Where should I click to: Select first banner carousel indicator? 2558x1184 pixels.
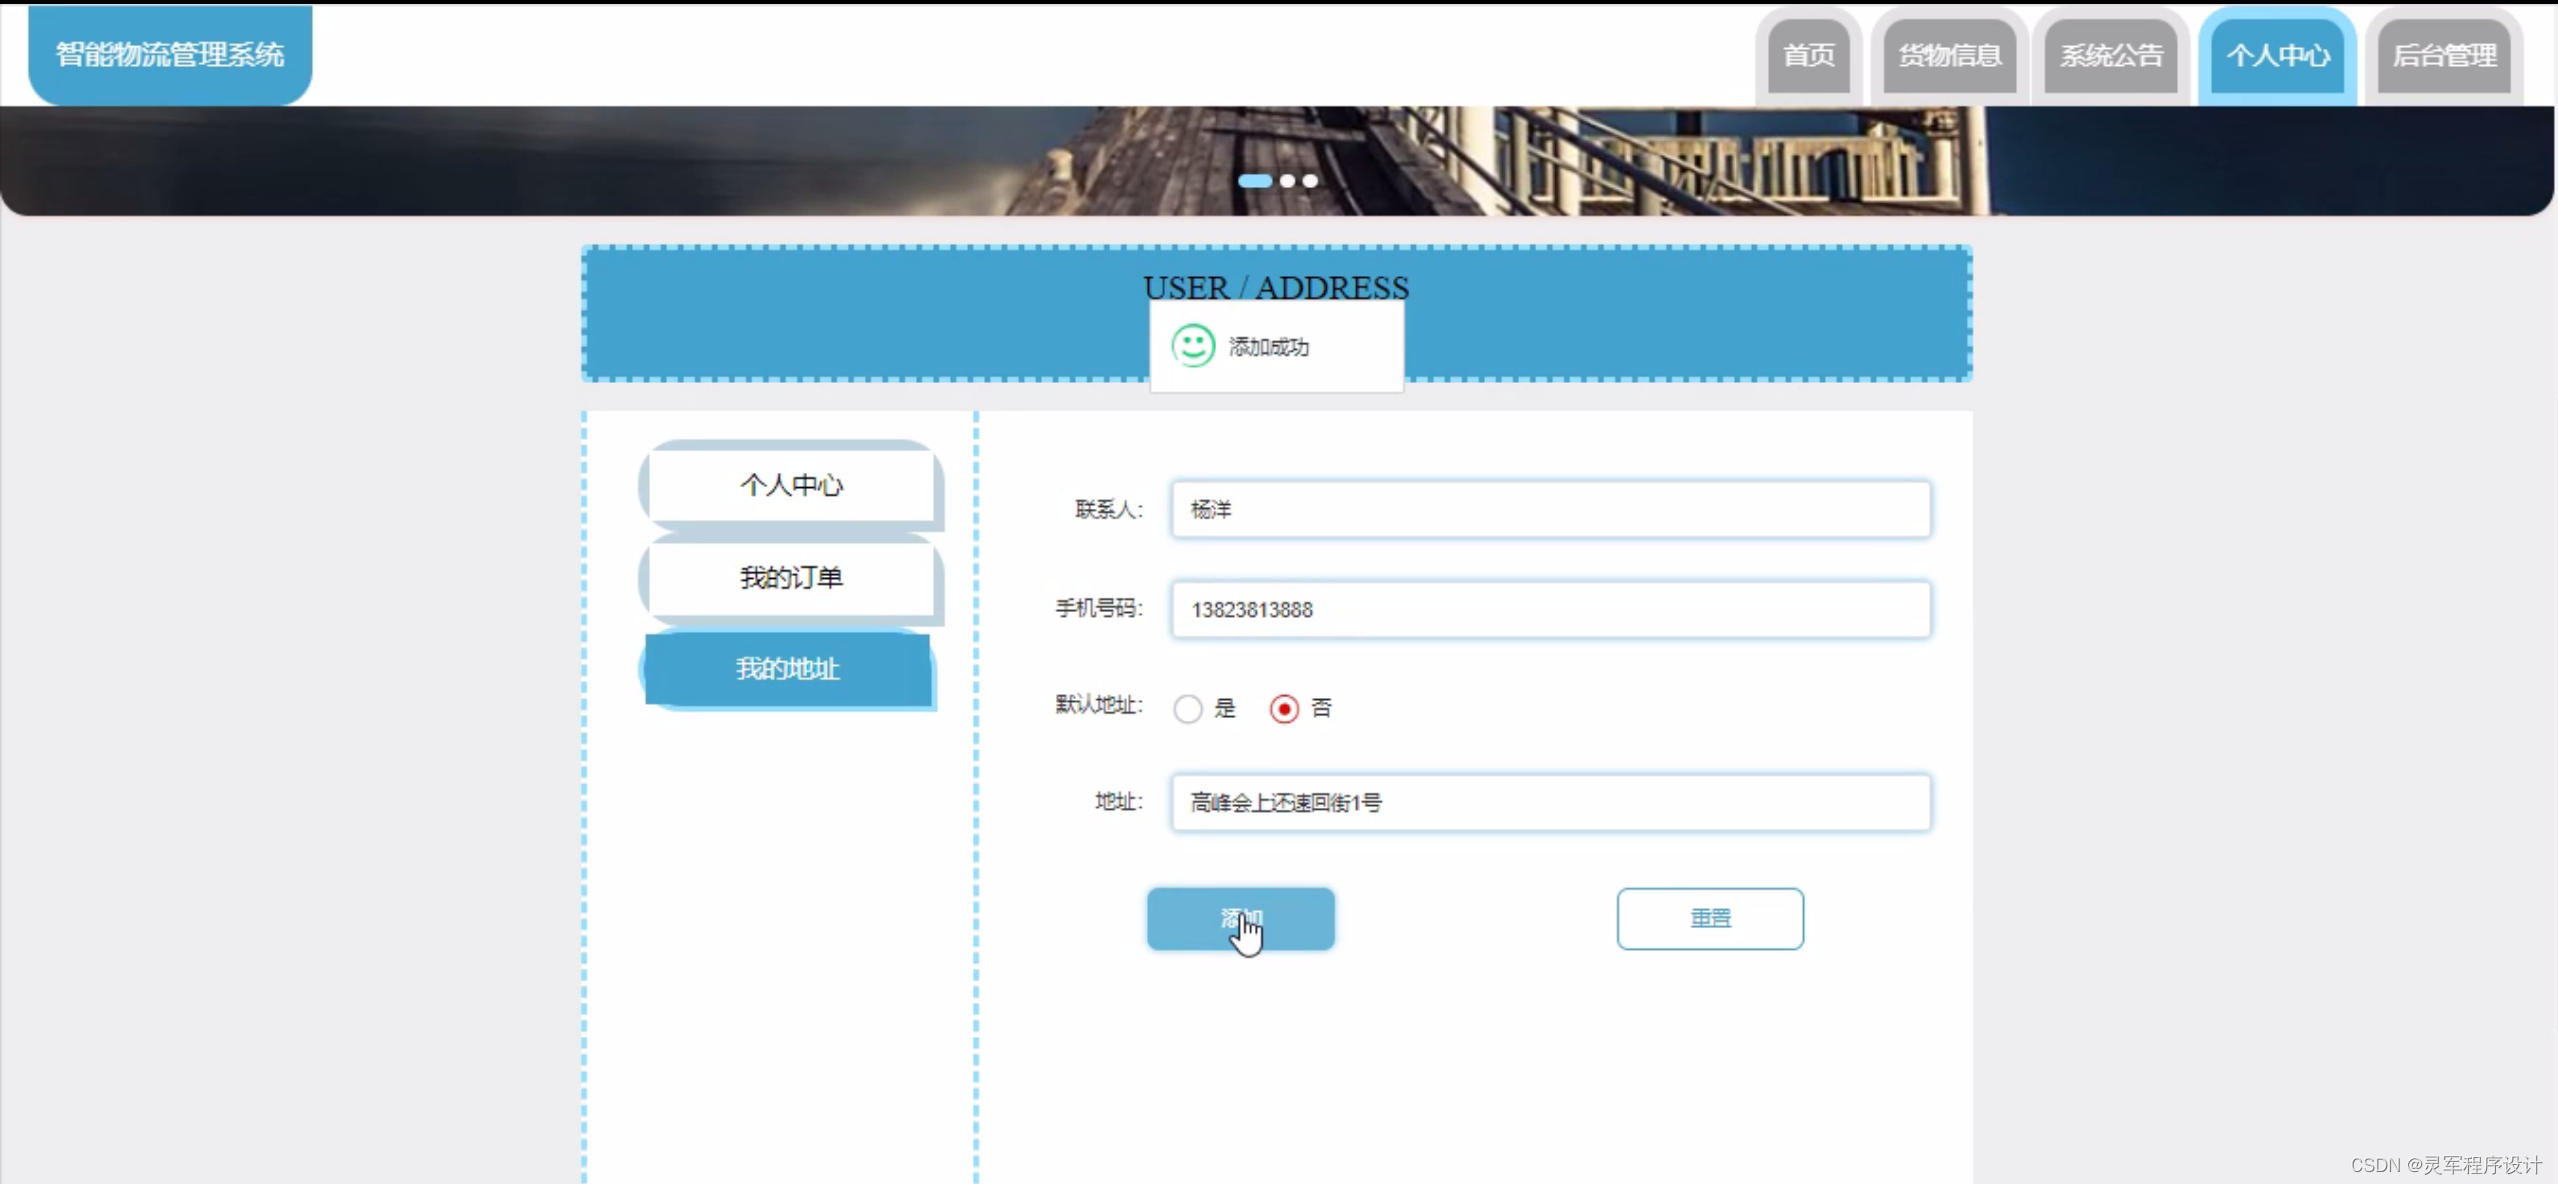click(x=1254, y=181)
